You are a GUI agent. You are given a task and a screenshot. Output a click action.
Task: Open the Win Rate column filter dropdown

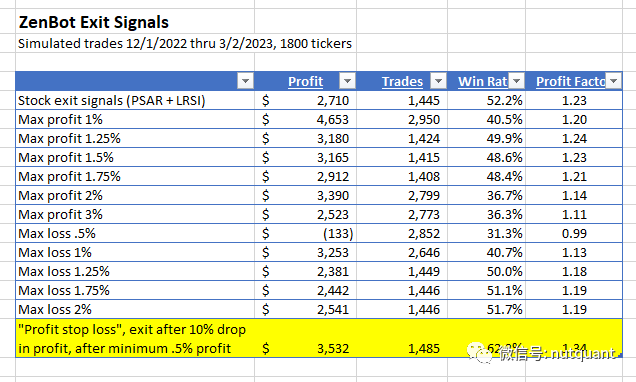tap(516, 81)
